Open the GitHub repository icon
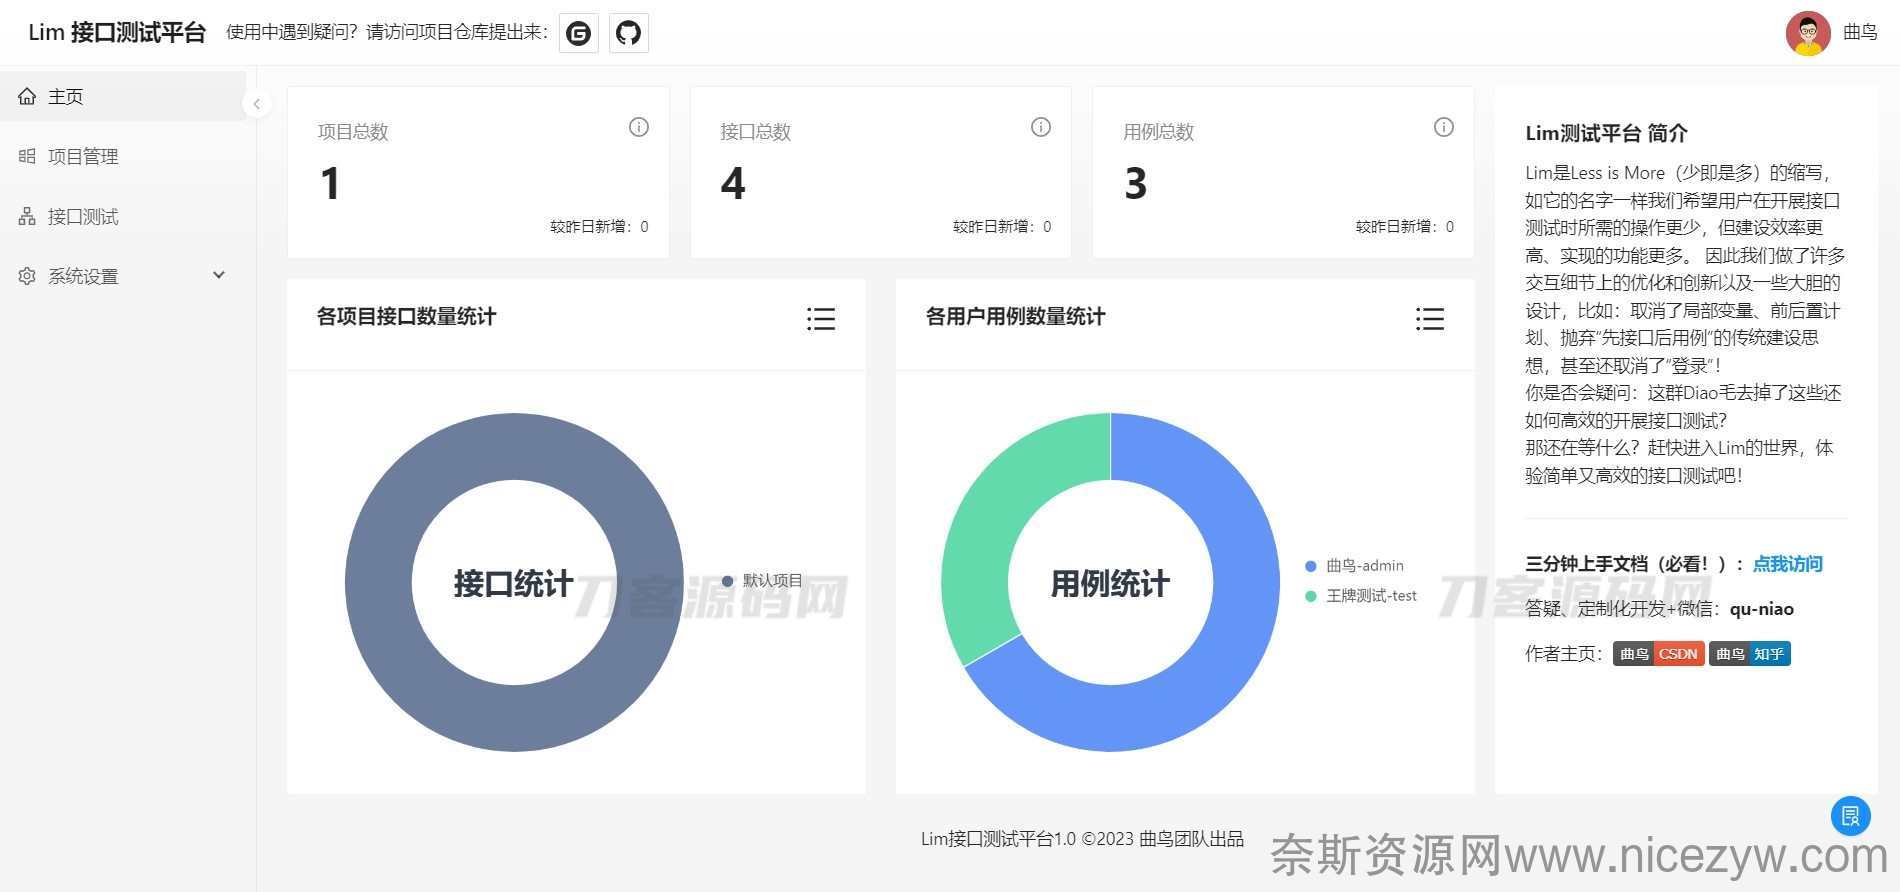This screenshot has height=892, width=1900. pyautogui.click(x=628, y=33)
